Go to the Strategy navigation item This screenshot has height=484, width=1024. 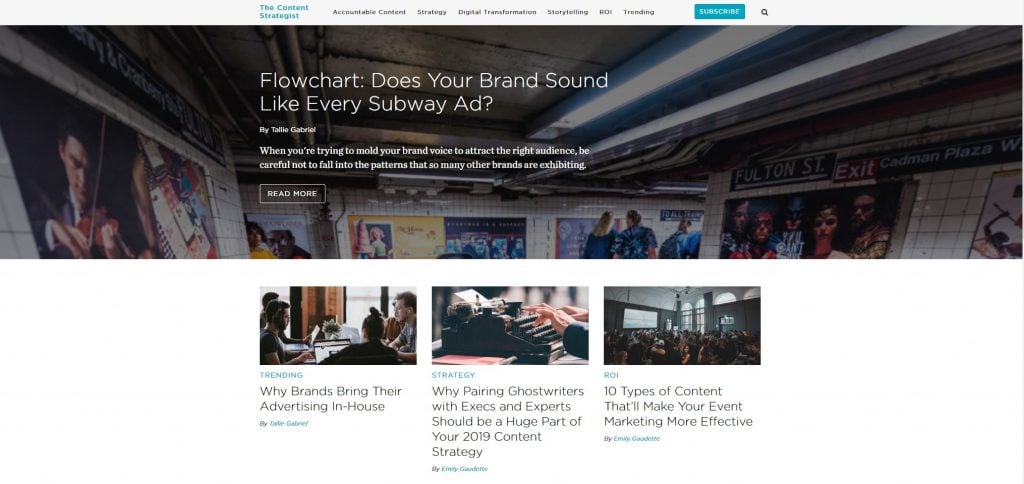point(432,12)
